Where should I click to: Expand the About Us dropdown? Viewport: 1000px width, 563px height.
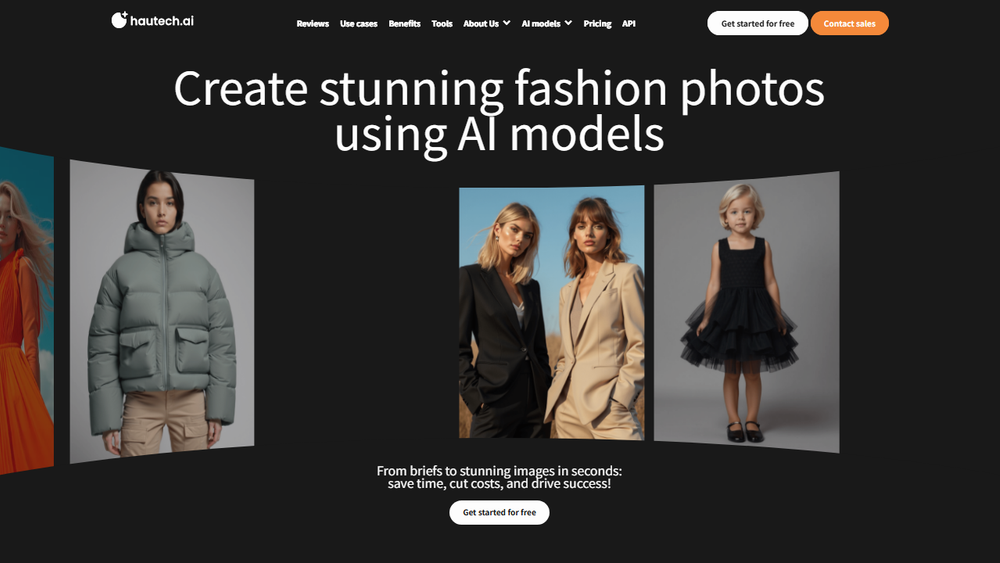[x=487, y=24]
